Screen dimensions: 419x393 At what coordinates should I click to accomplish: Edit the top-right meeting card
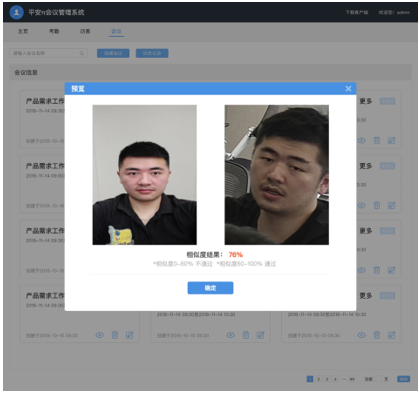(391, 140)
